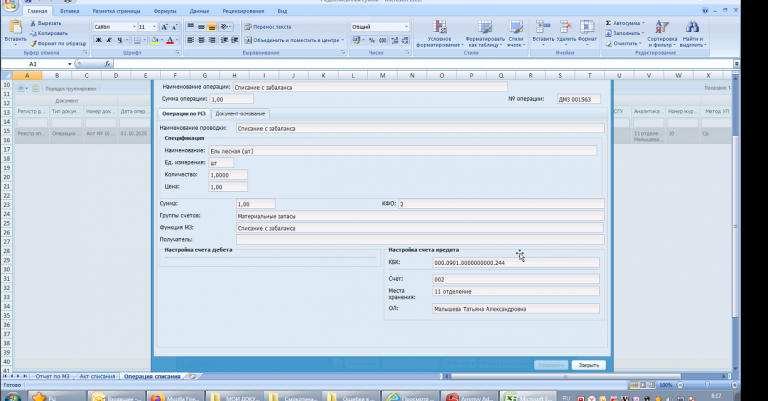Apply percent number format

pyautogui.click(x=372, y=40)
